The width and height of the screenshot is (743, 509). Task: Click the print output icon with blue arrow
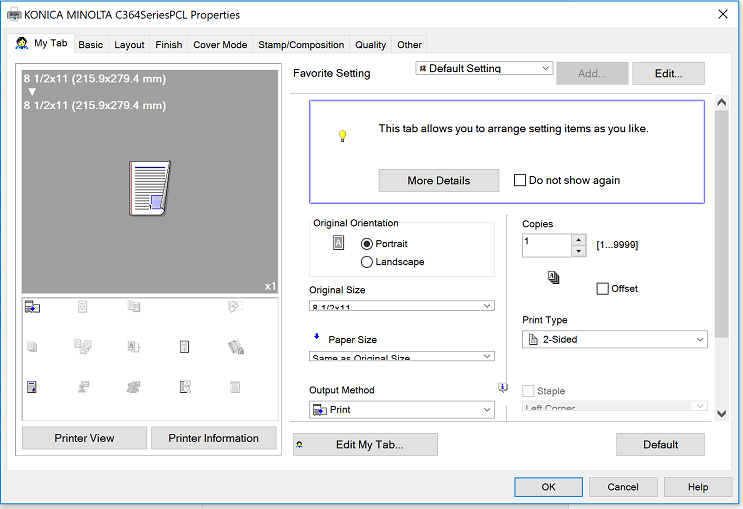(32, 307)
